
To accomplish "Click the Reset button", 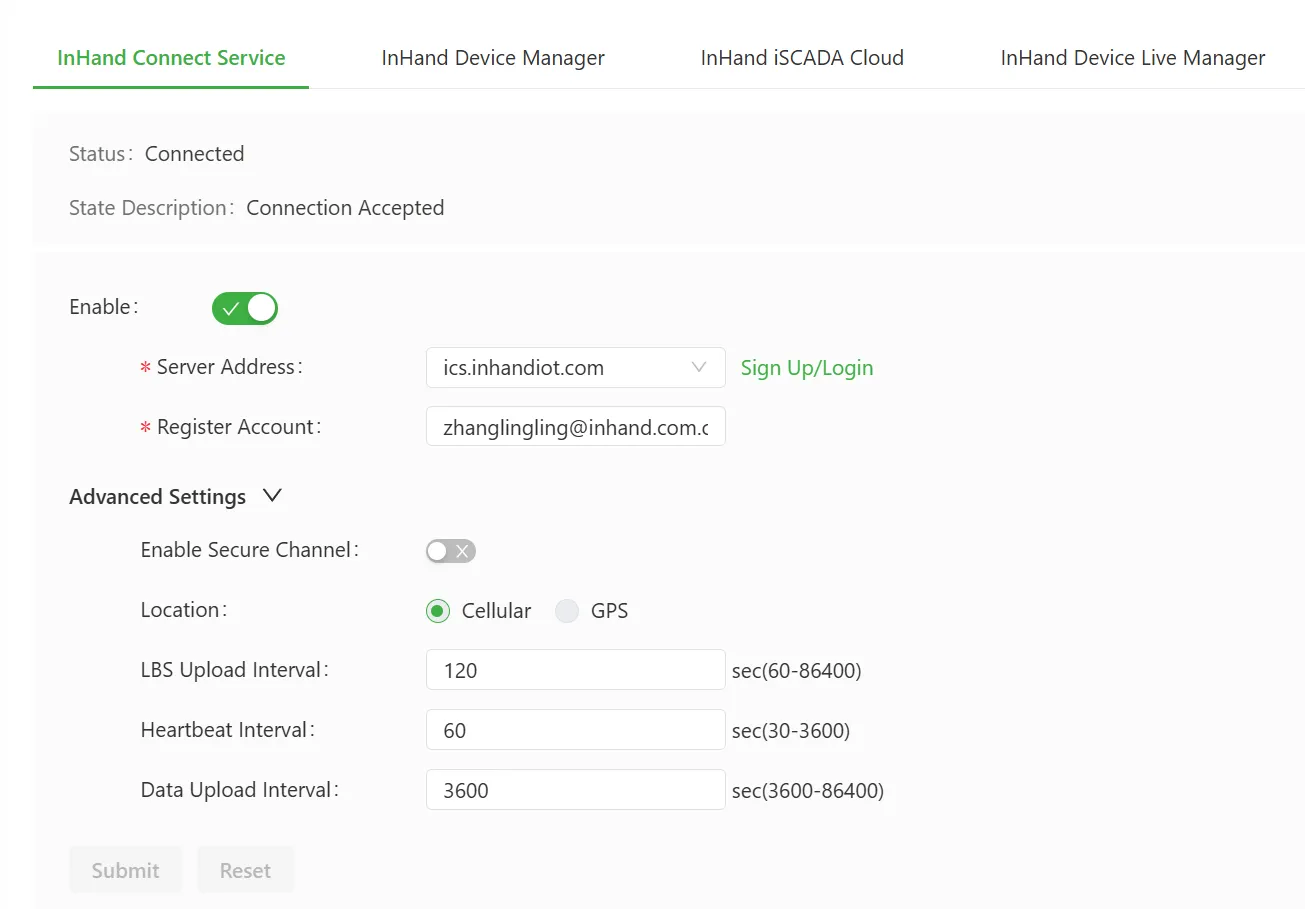I will click(246, 870).
